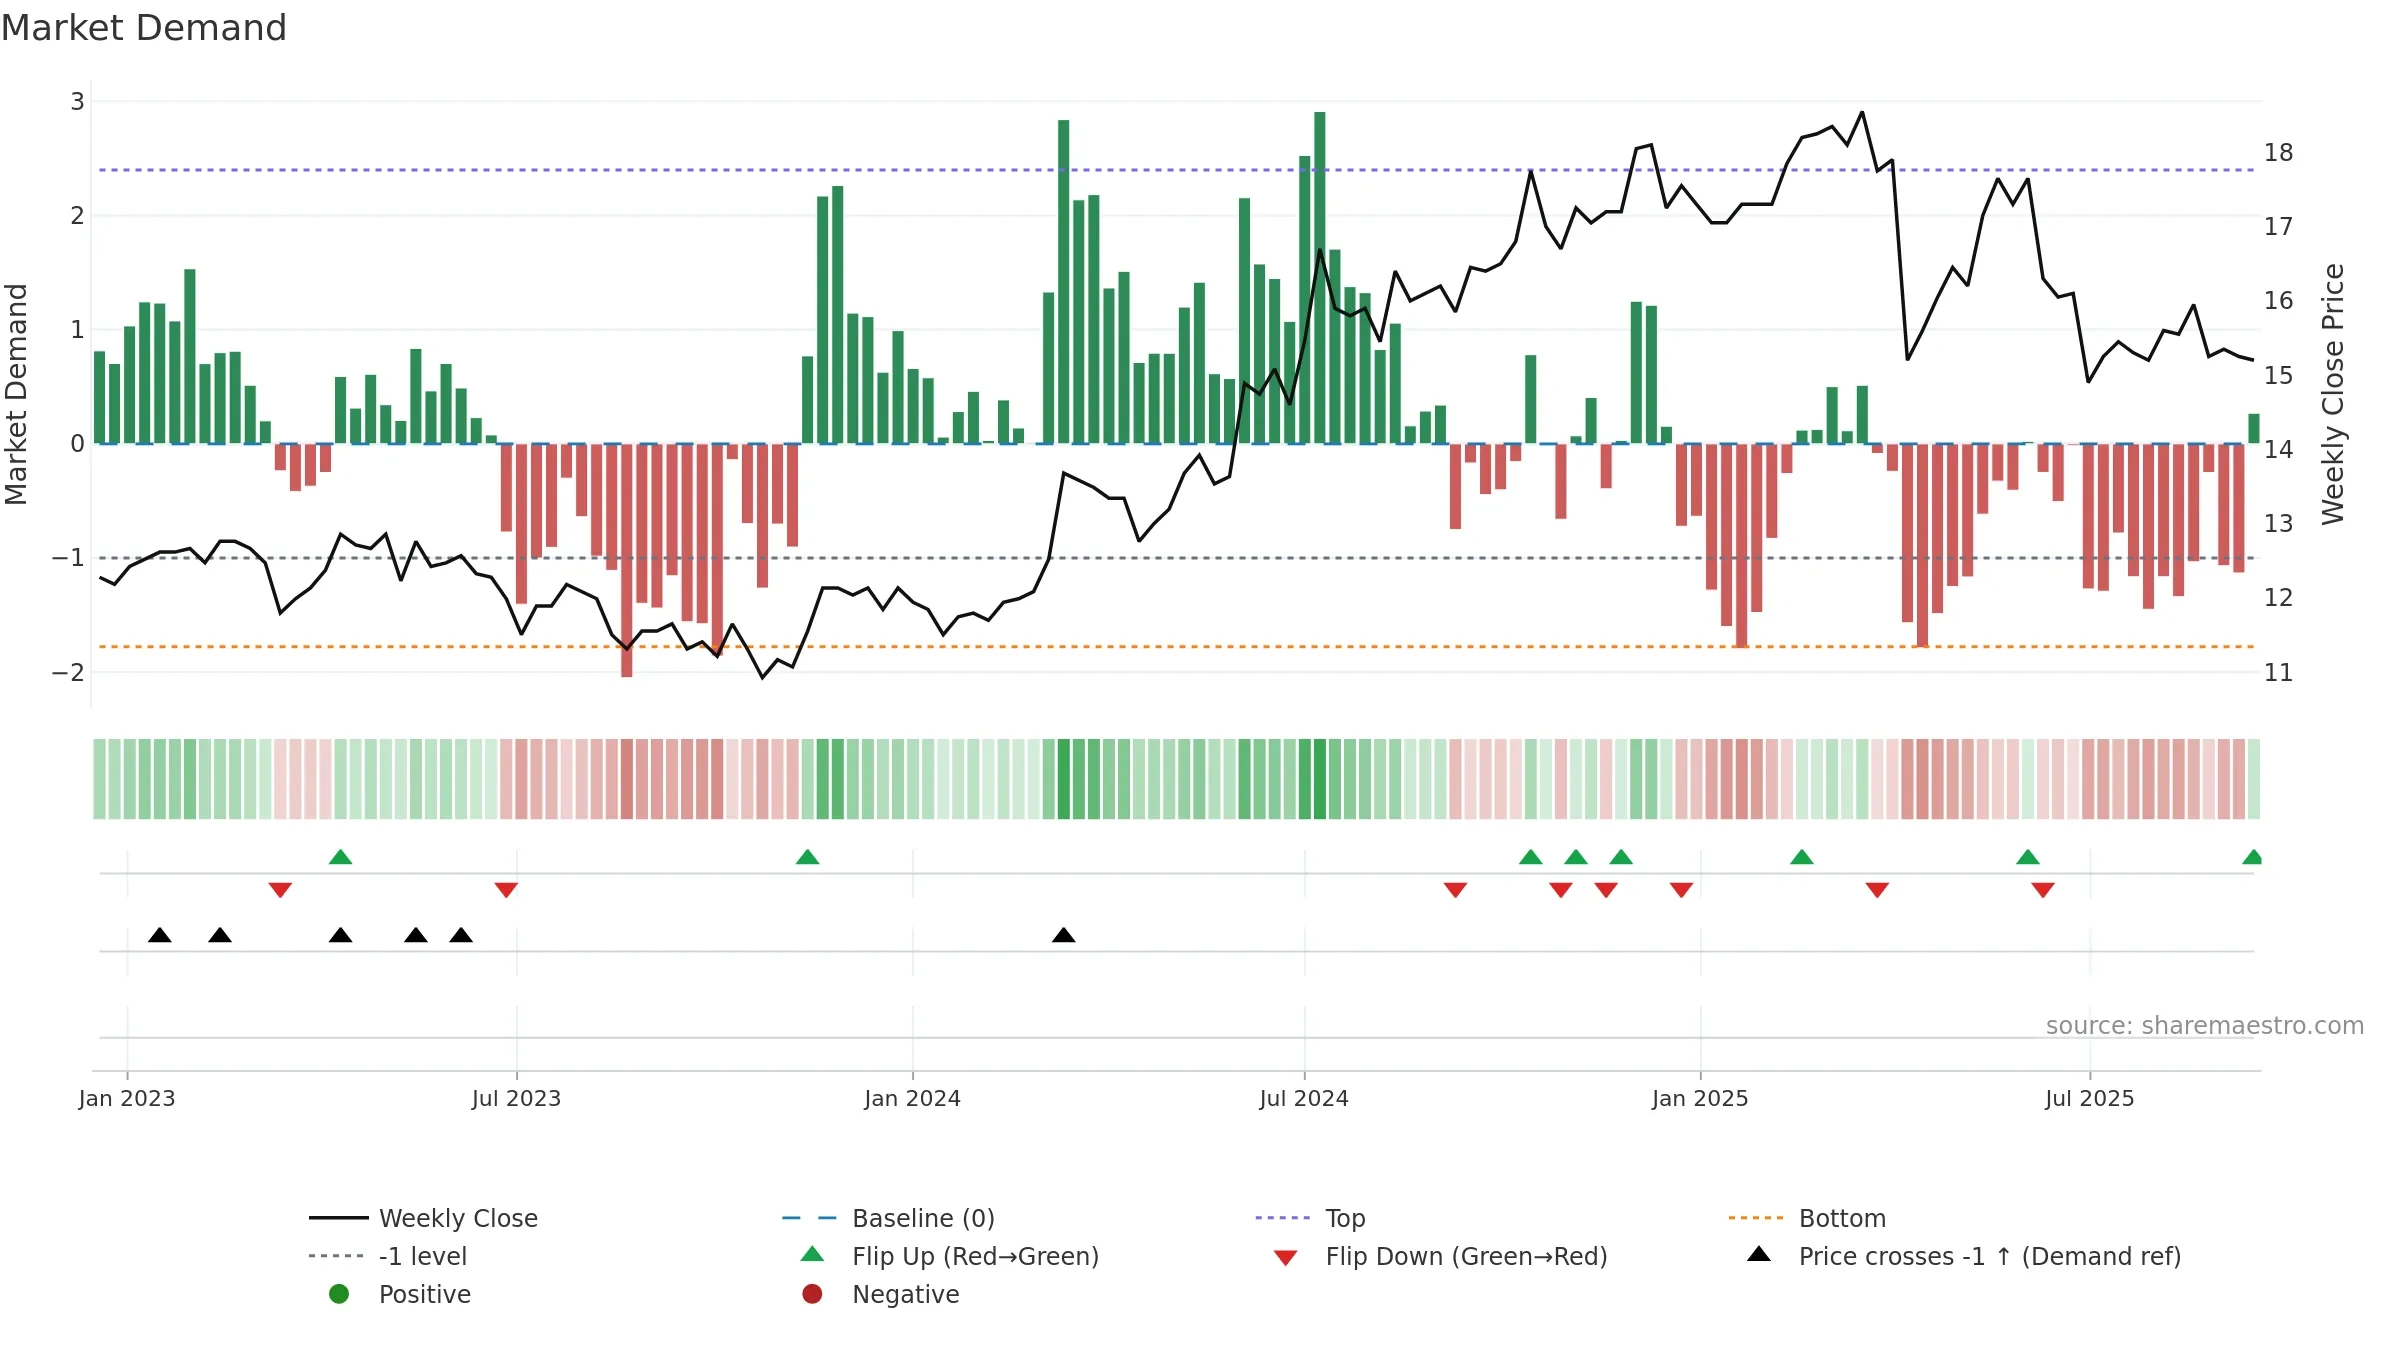Click Flip Down marker in September 2024

point(1455,890)
